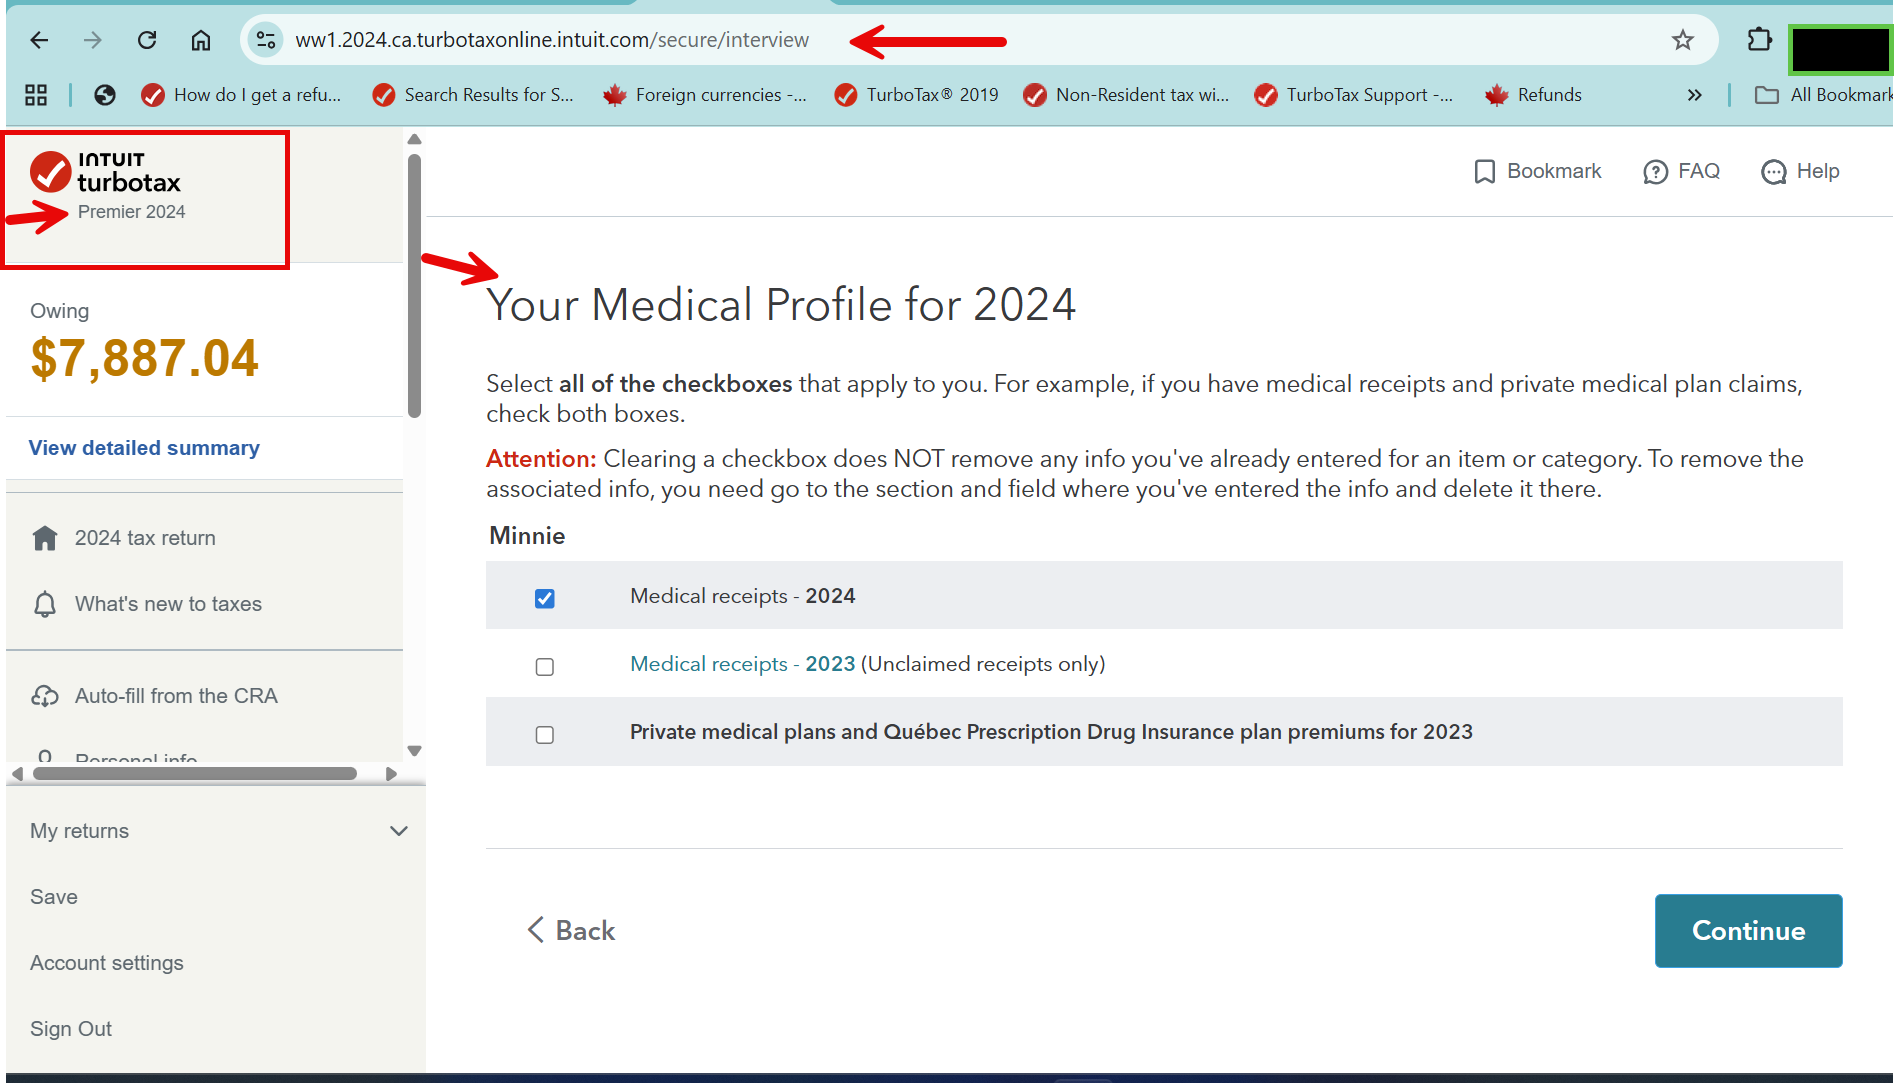Click the Help chat bubble icon
Viewport: 1894px width, 1083px height.
coord(1774,172)
